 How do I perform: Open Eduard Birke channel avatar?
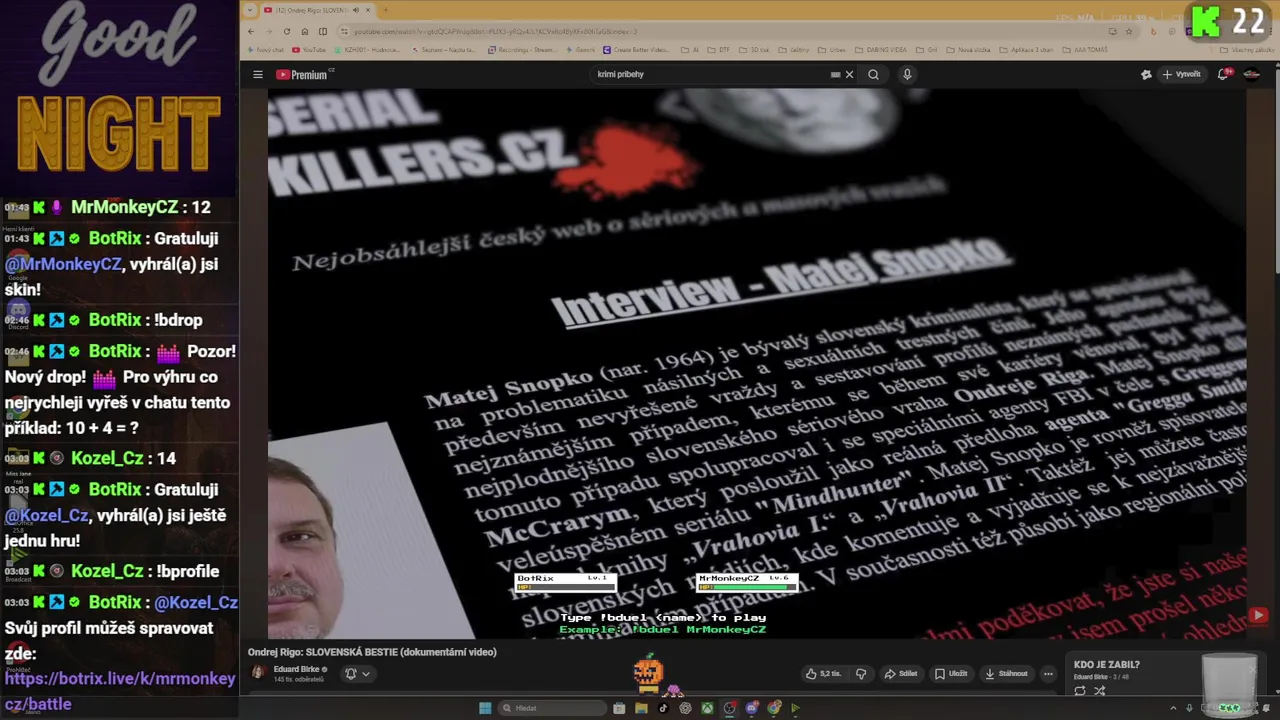[258, 672]
